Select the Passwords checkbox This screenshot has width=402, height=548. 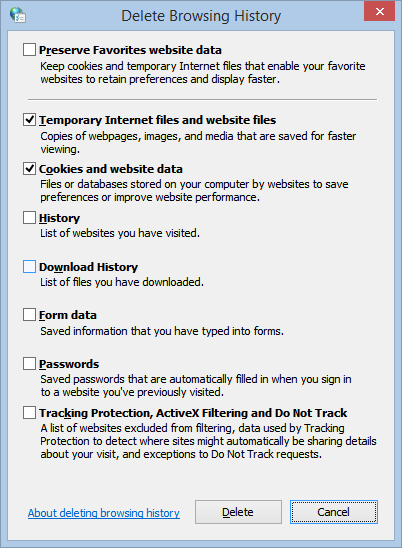(x=29, y=363)
